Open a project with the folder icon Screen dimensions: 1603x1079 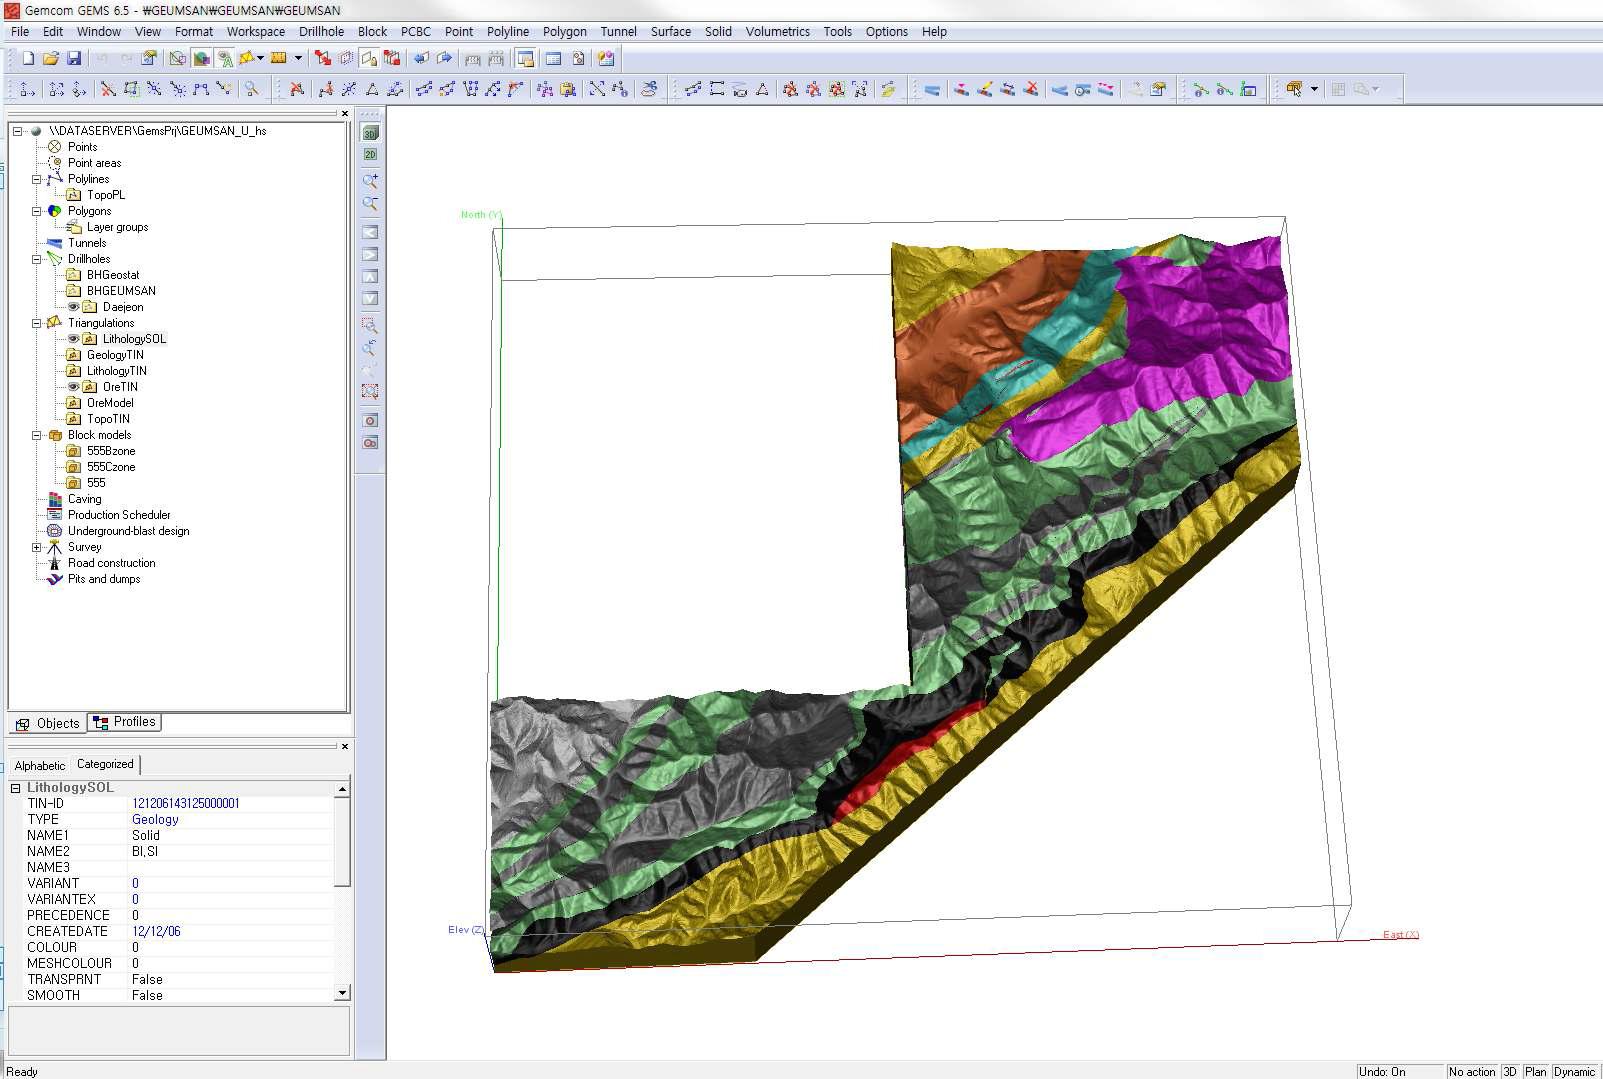tap(51, 58)
